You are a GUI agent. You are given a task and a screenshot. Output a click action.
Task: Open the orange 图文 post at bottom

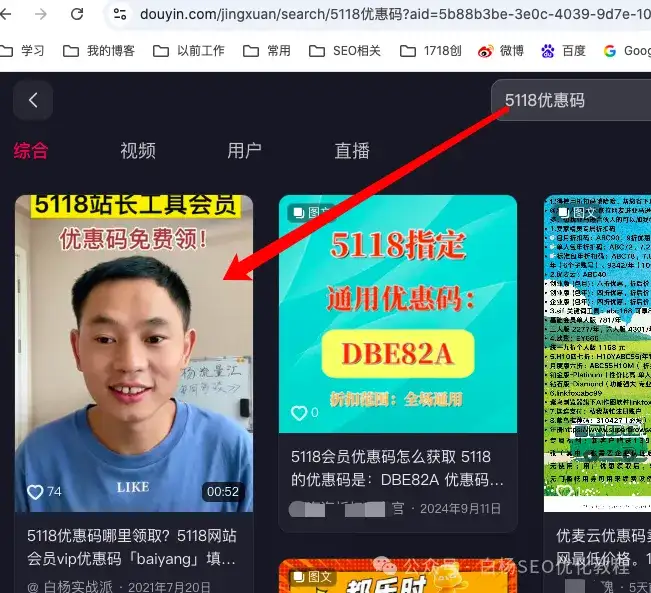pos(398,576)
